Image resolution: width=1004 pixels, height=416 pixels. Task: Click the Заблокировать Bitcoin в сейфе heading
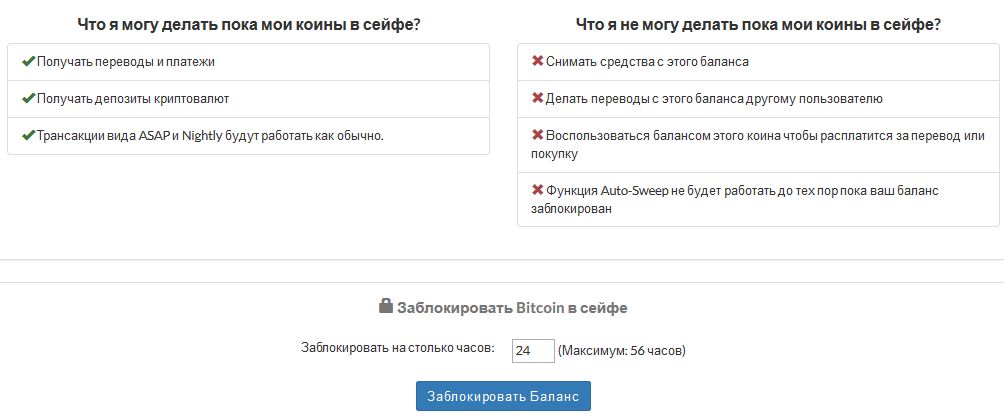pyautogui.click(x=512, y=308)
